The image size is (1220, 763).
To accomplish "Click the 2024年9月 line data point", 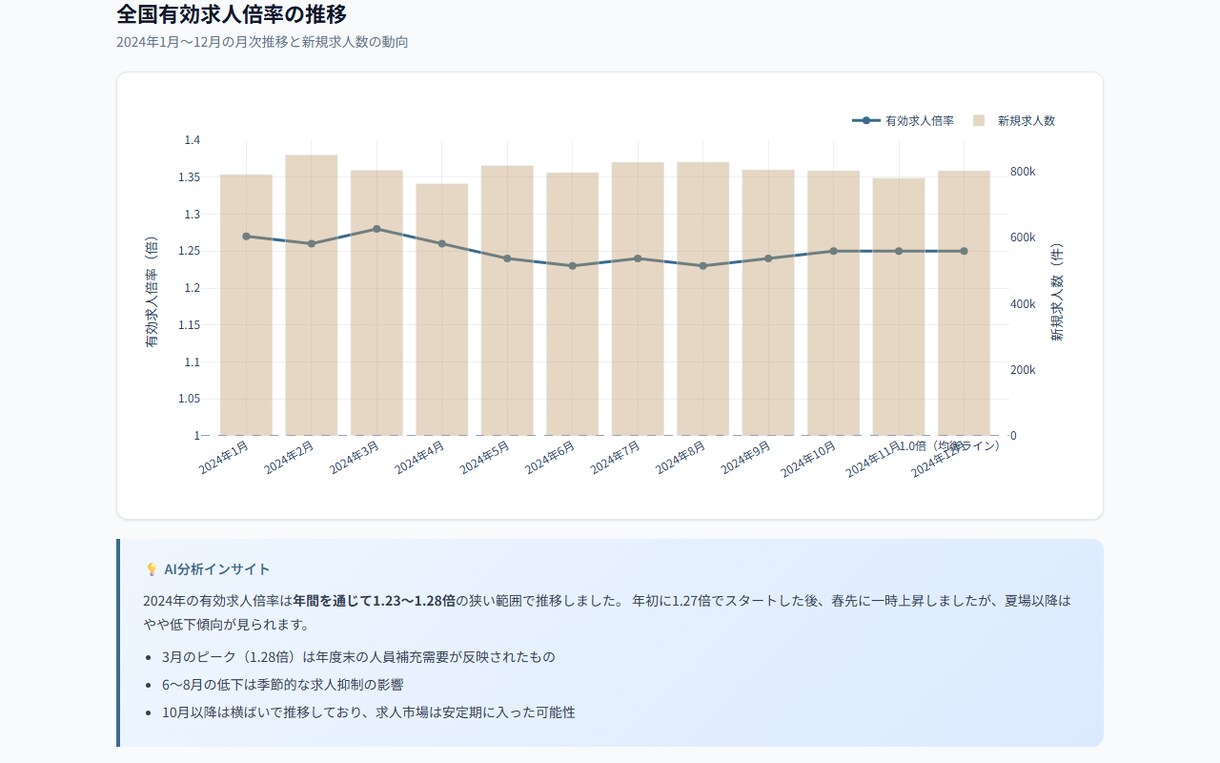I will tap(768, 258).
